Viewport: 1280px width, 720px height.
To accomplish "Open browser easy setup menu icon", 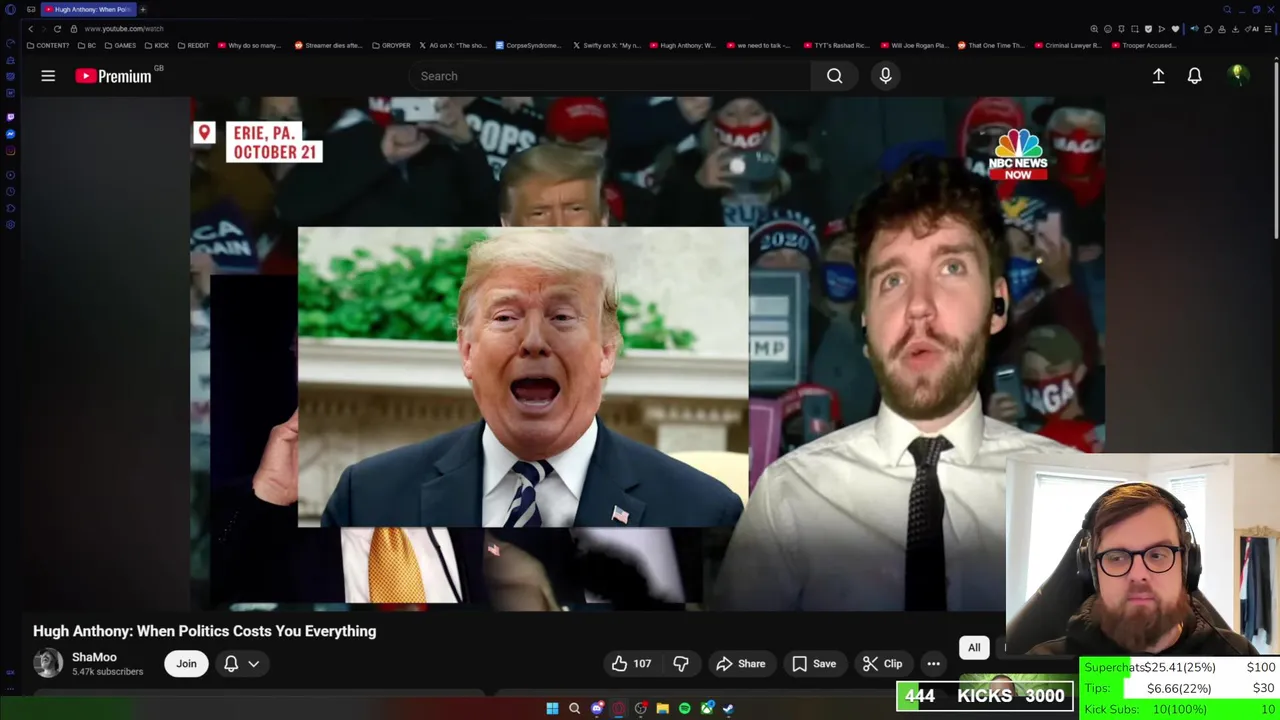I will tap(1268, 29).
